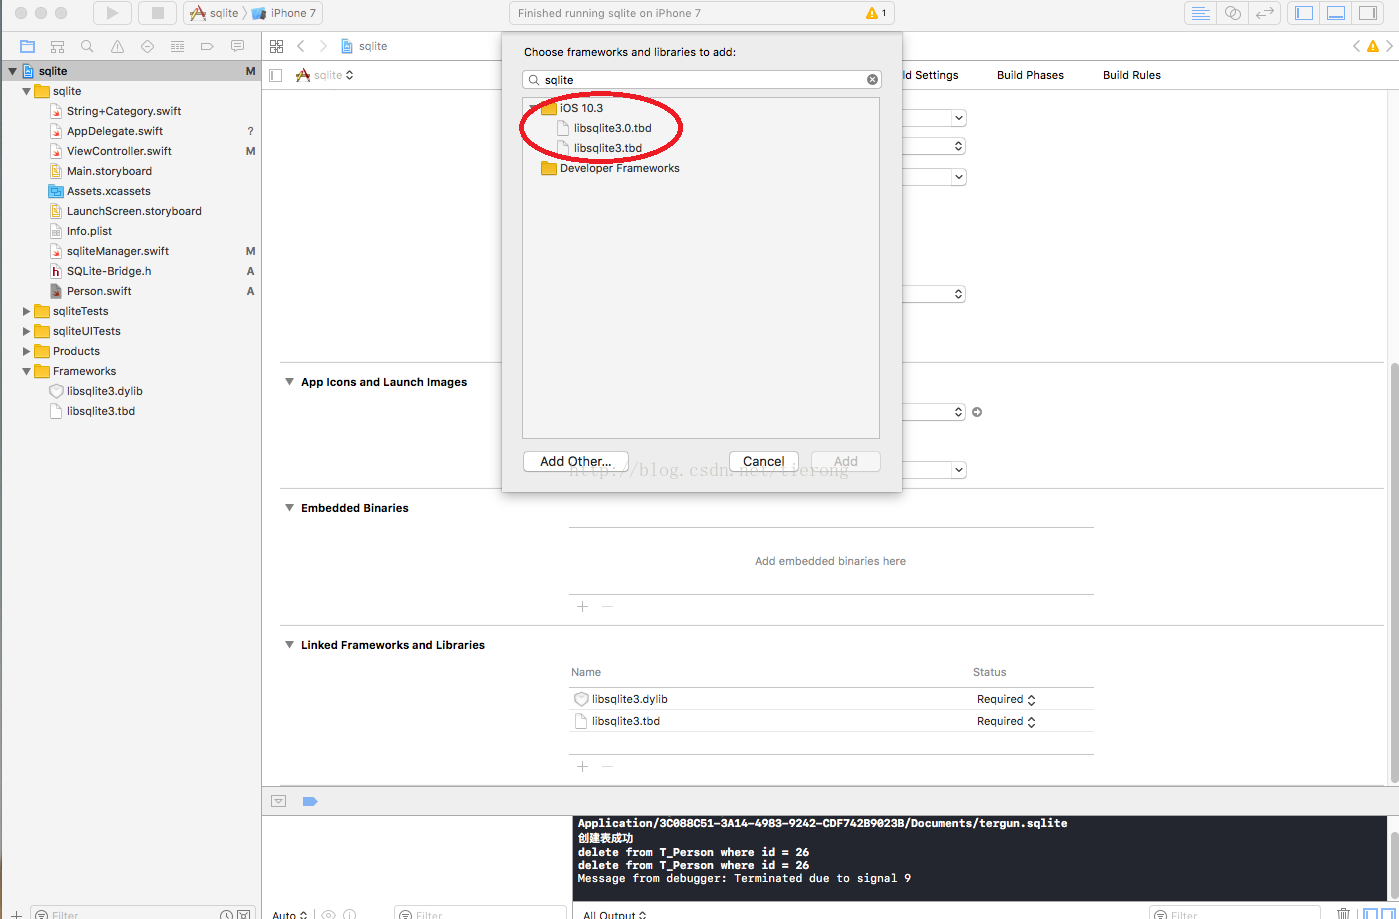This screenshot has width=1399, height=919.
Task: Go forward with the right chevron
Action: click(323, 46)
